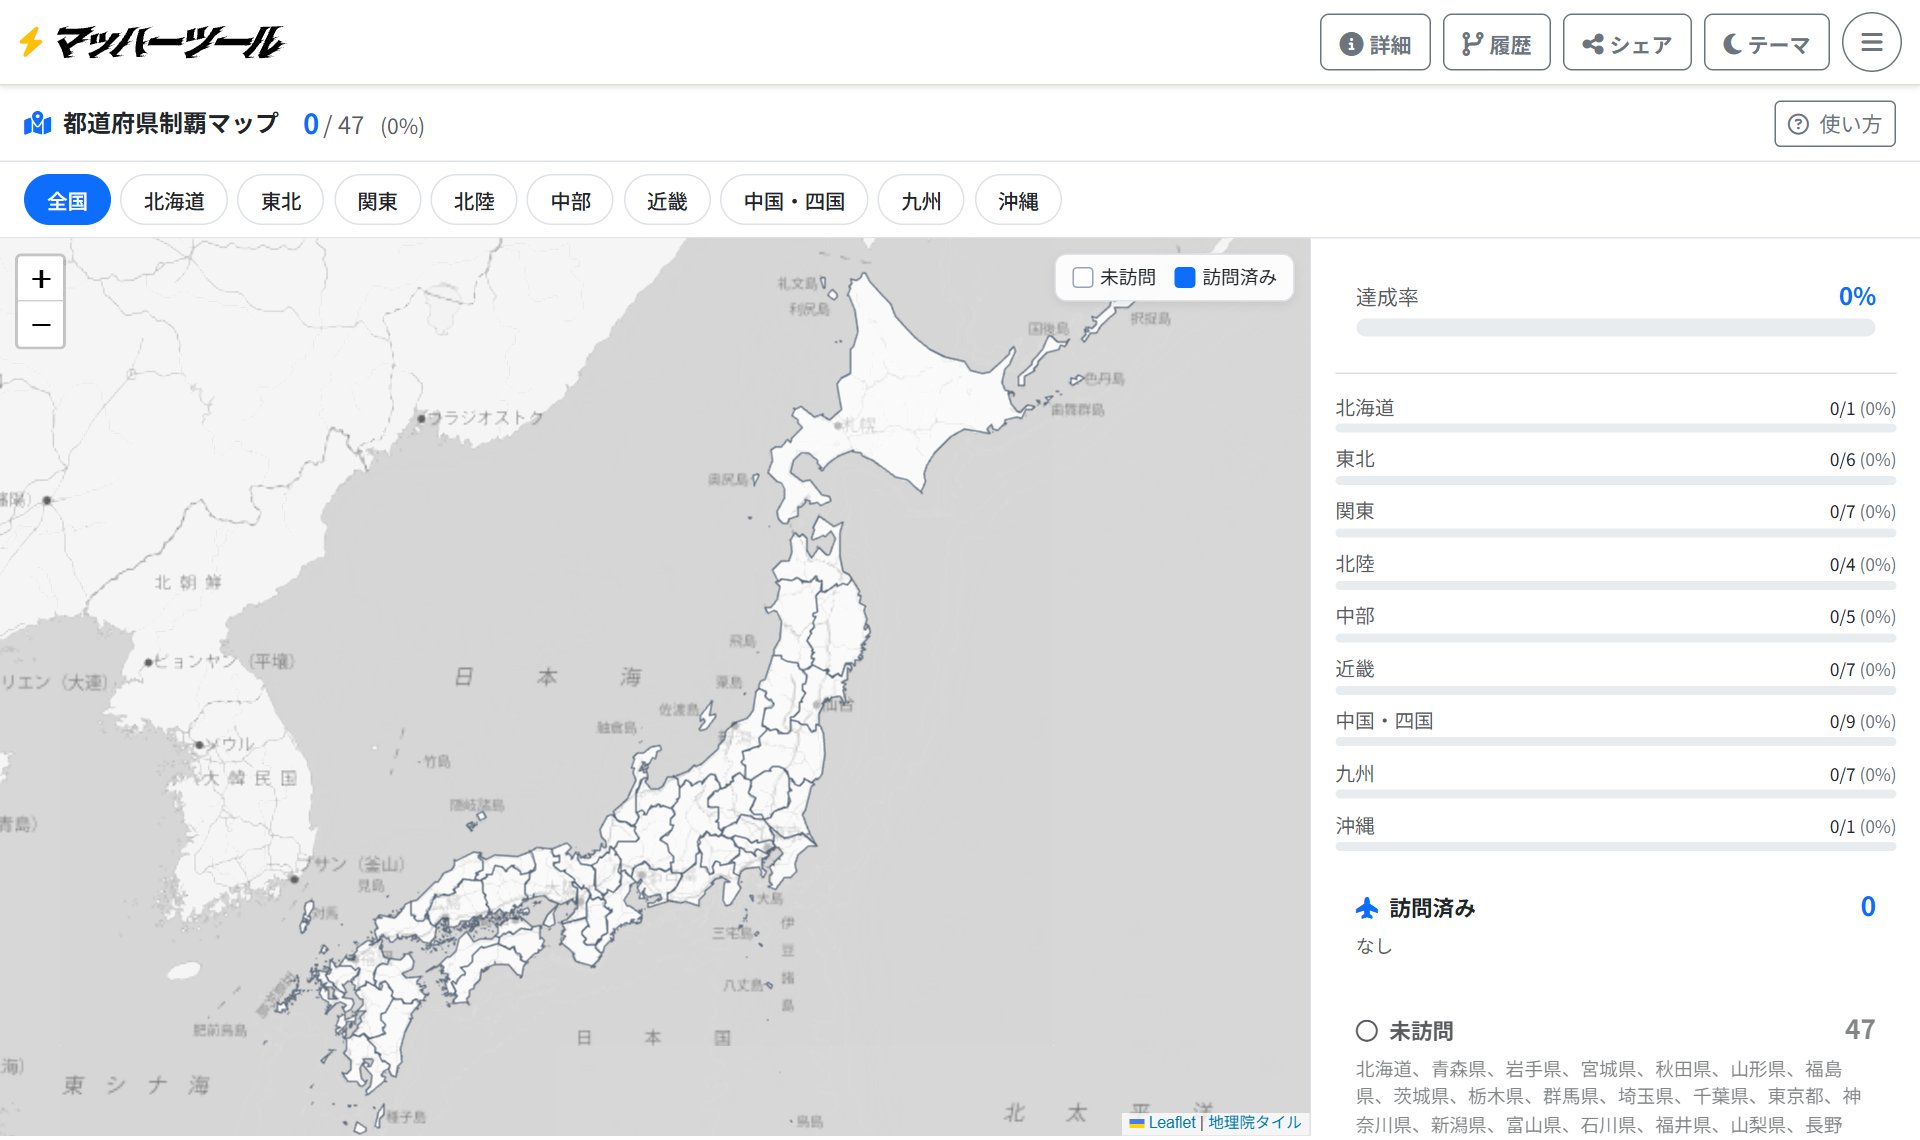
Task: Open the hamburger menu icon
Action: click(1871, 42)
